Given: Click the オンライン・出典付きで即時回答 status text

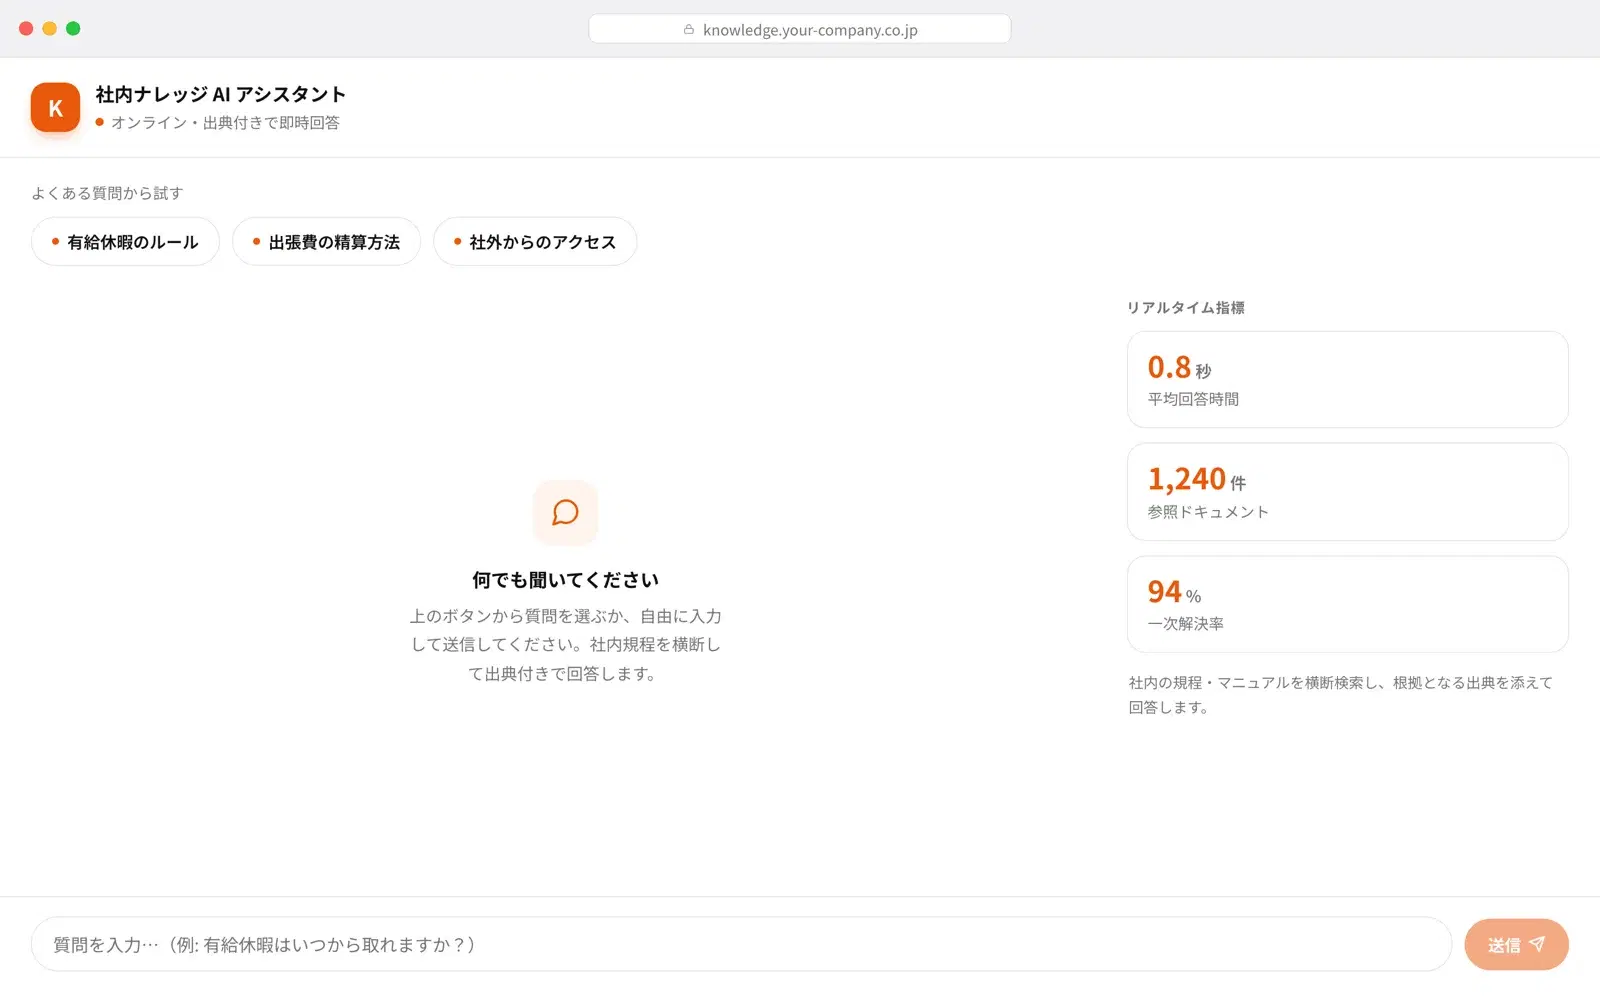Looking at the screenshot, I should coord(225,122).
